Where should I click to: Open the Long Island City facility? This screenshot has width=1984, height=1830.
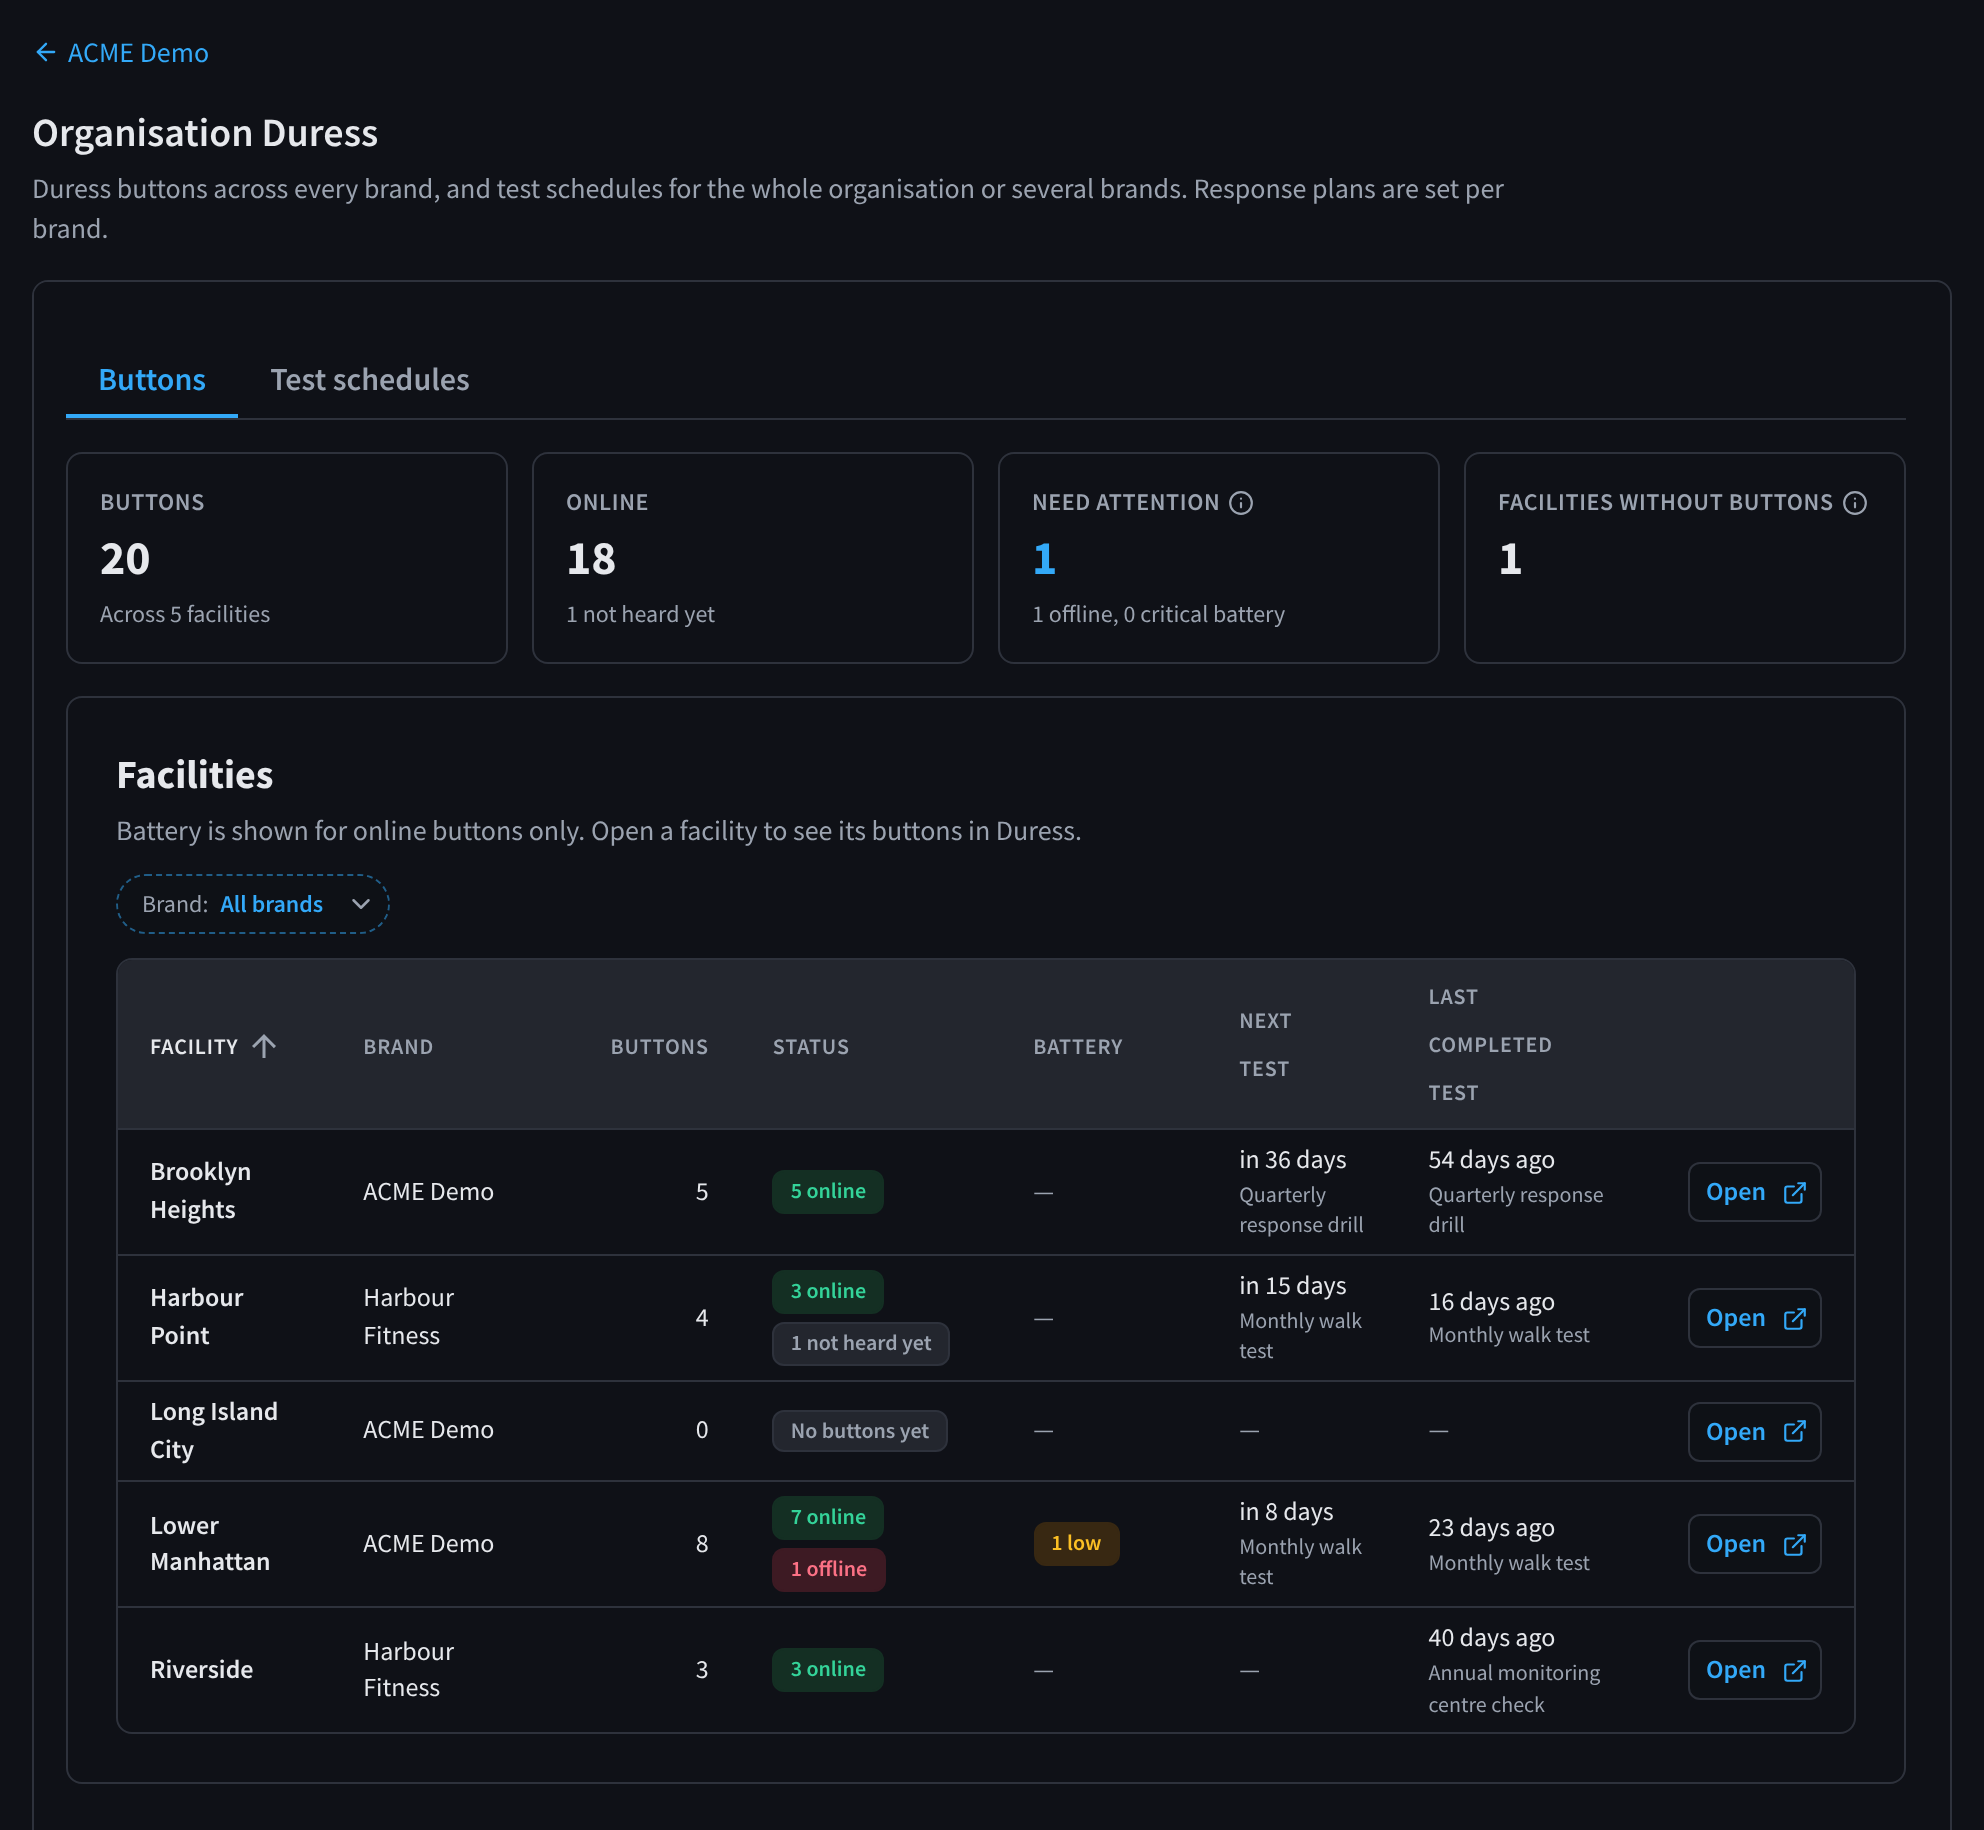[1754, 1431]
